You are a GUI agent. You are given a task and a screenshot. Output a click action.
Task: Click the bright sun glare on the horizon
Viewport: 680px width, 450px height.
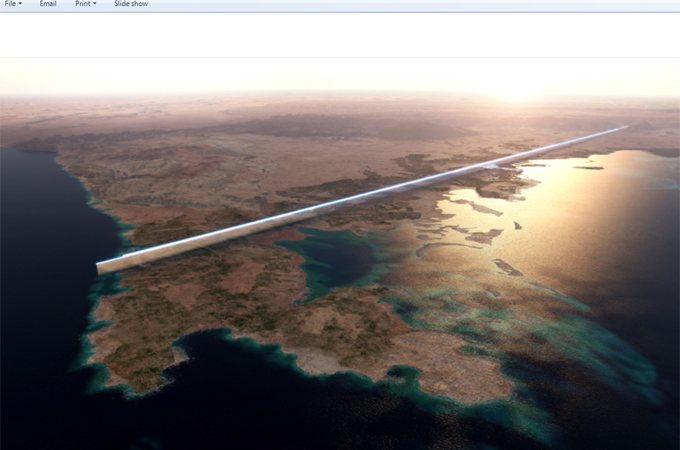(517, 88)
